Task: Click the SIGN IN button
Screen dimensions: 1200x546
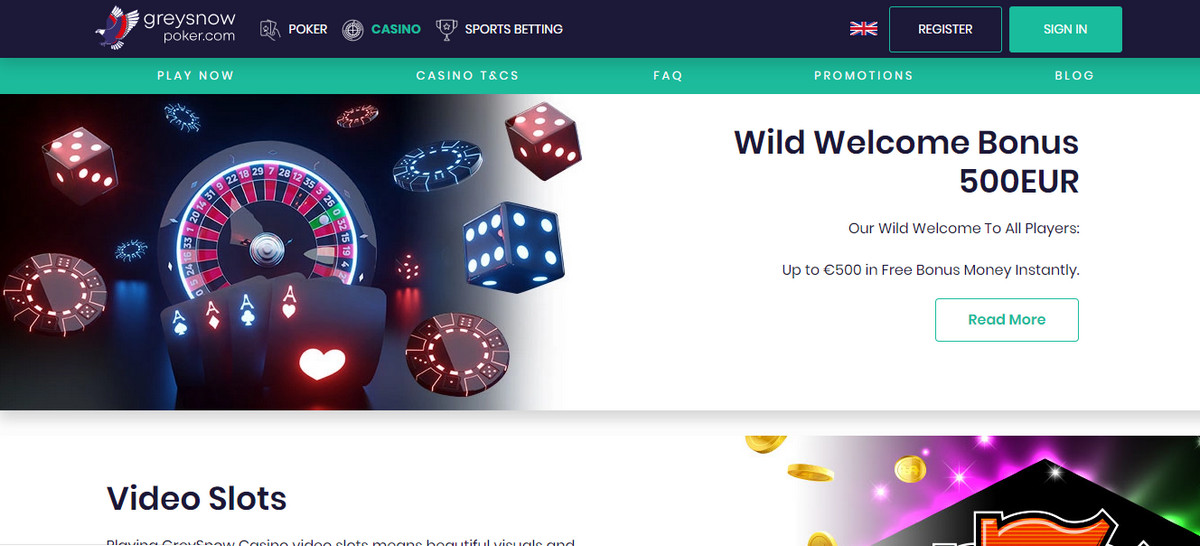Action: click(x=1065, y=29)
